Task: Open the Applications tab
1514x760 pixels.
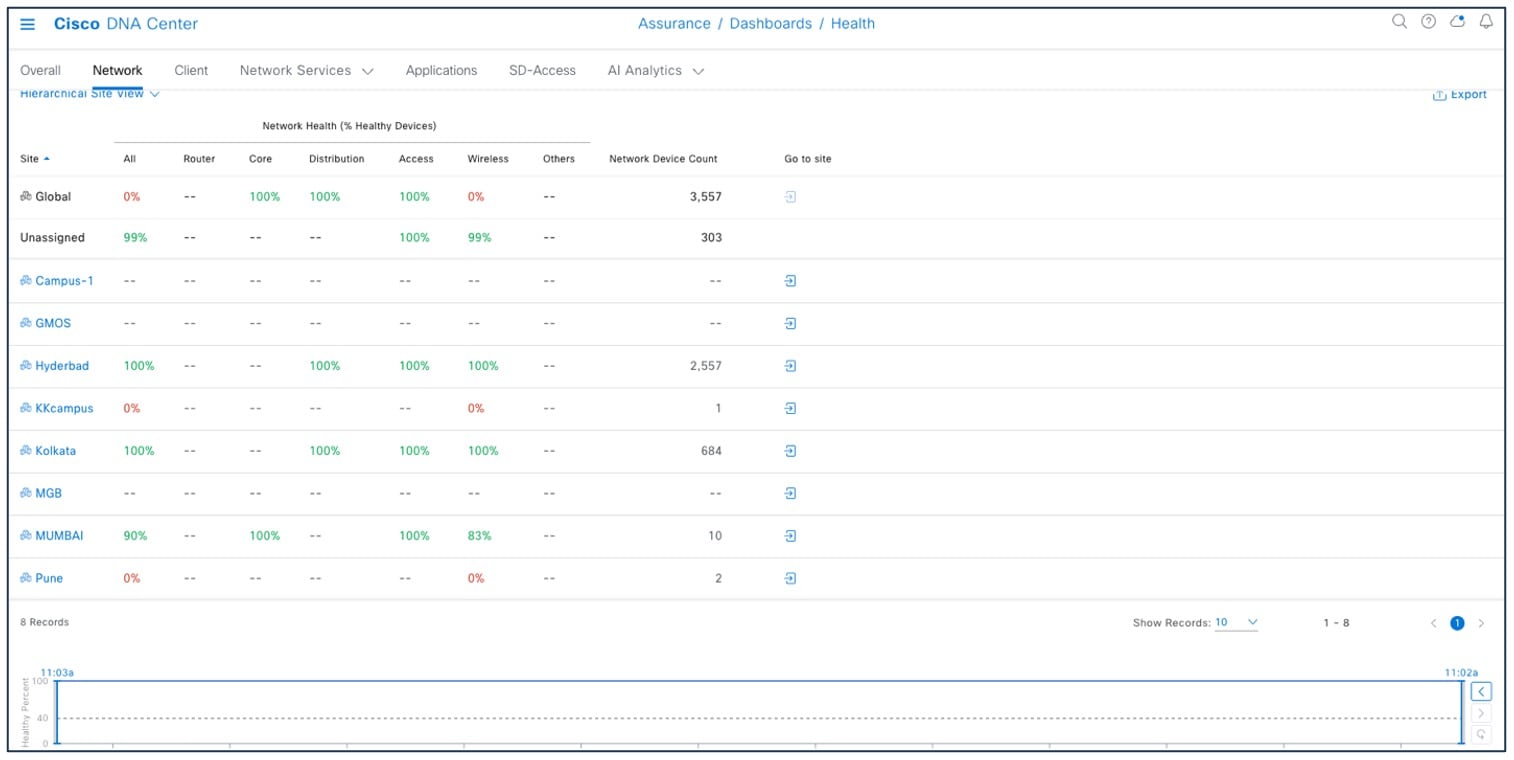Action: 441,71
